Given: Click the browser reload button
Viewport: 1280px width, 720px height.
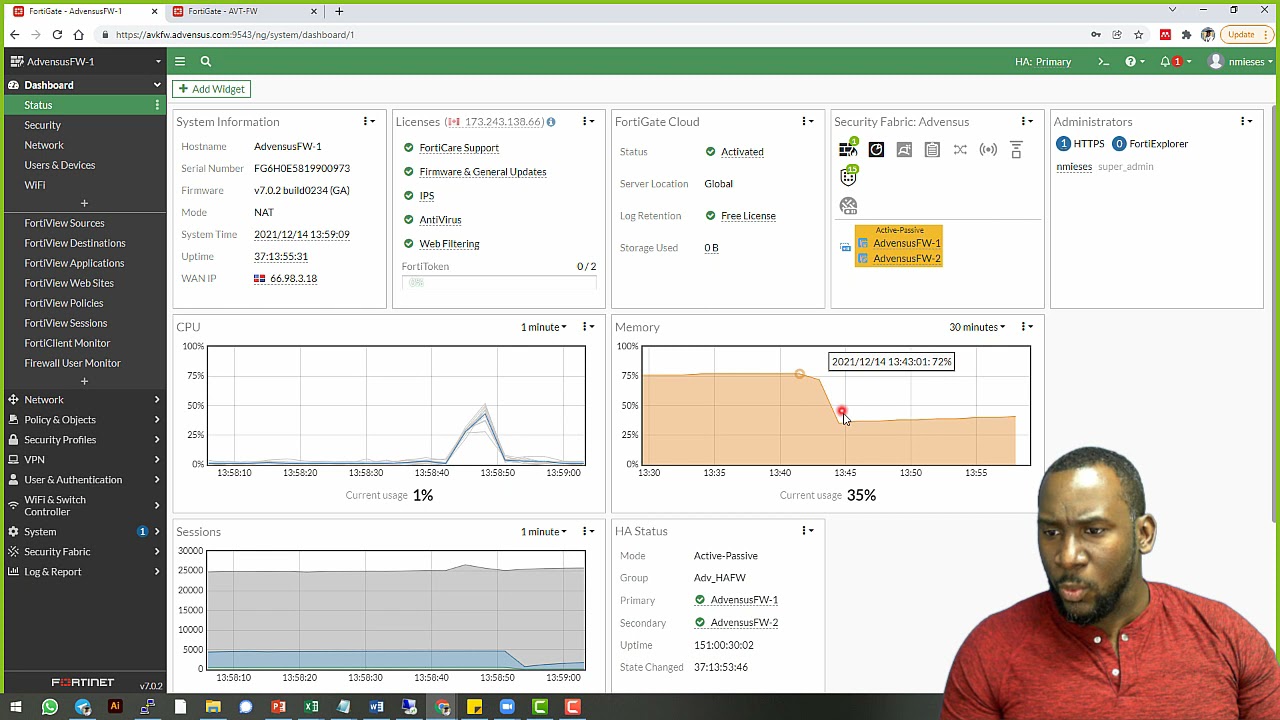Looking at the screenshot, I should point(57,34).
